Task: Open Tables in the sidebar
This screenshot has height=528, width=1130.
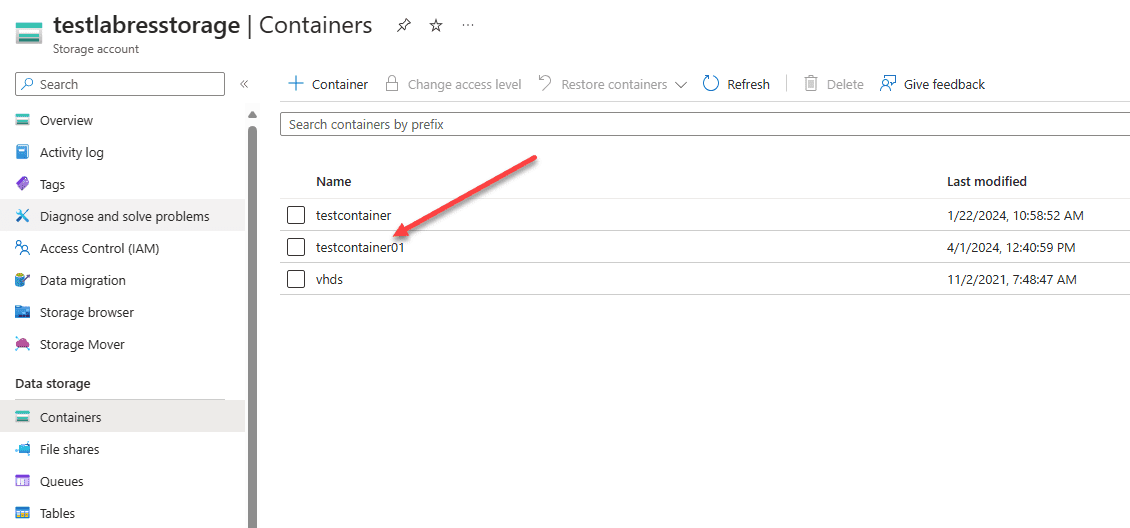Action: [x=58, y=514]
